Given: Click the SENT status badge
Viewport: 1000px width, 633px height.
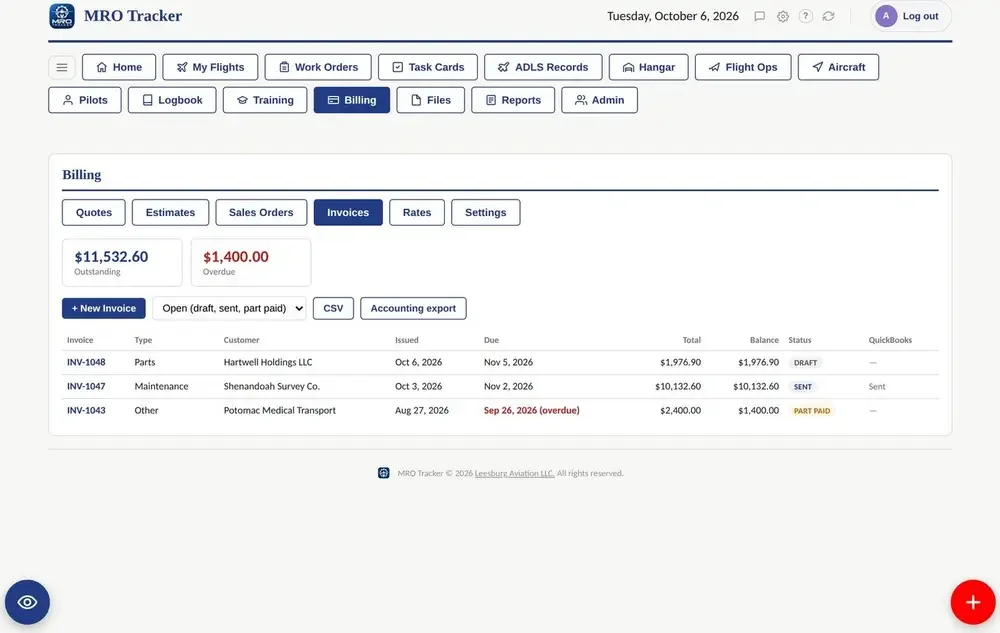Looking at the screenshot, I should pyautogui.click(x=803, y=387).
